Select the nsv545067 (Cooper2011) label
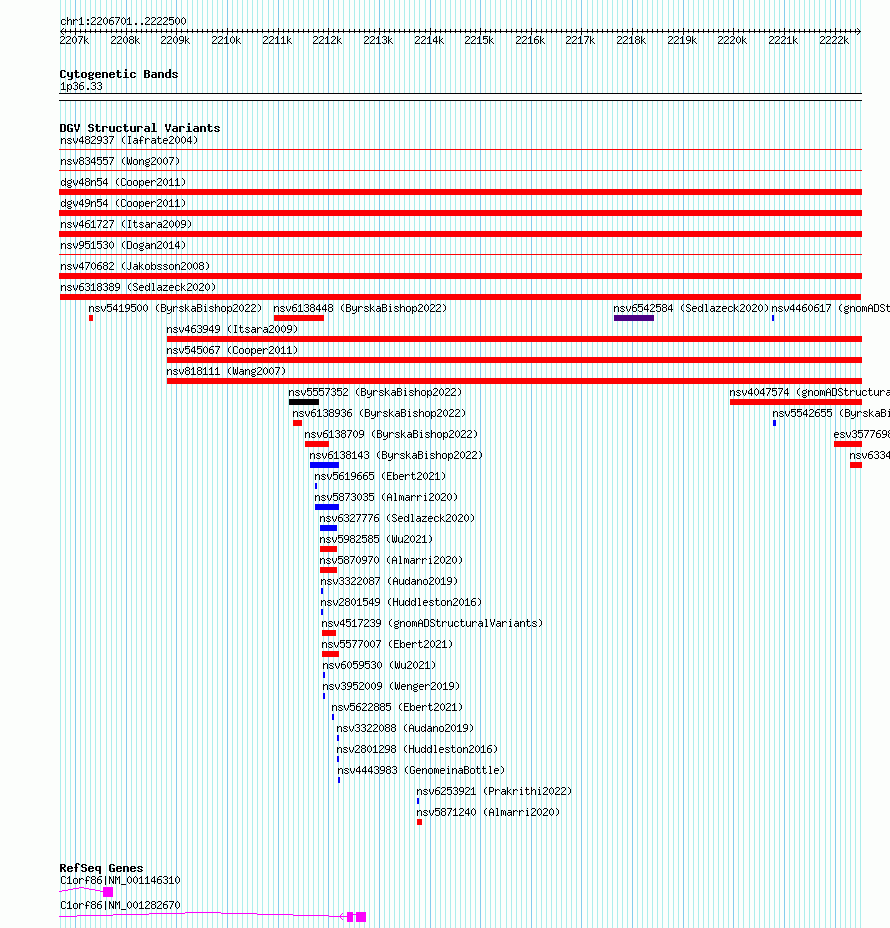Viewport: 890px width, 928px height. tap(232, 350)
